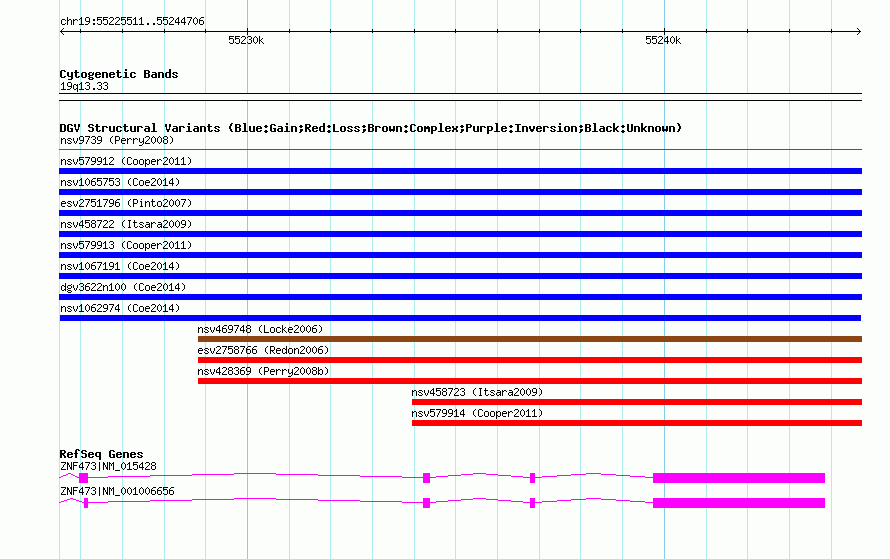
Task: Select the nsv458722 (Itsara2009) blue gain bar
Action: click(x=460, y=234)
